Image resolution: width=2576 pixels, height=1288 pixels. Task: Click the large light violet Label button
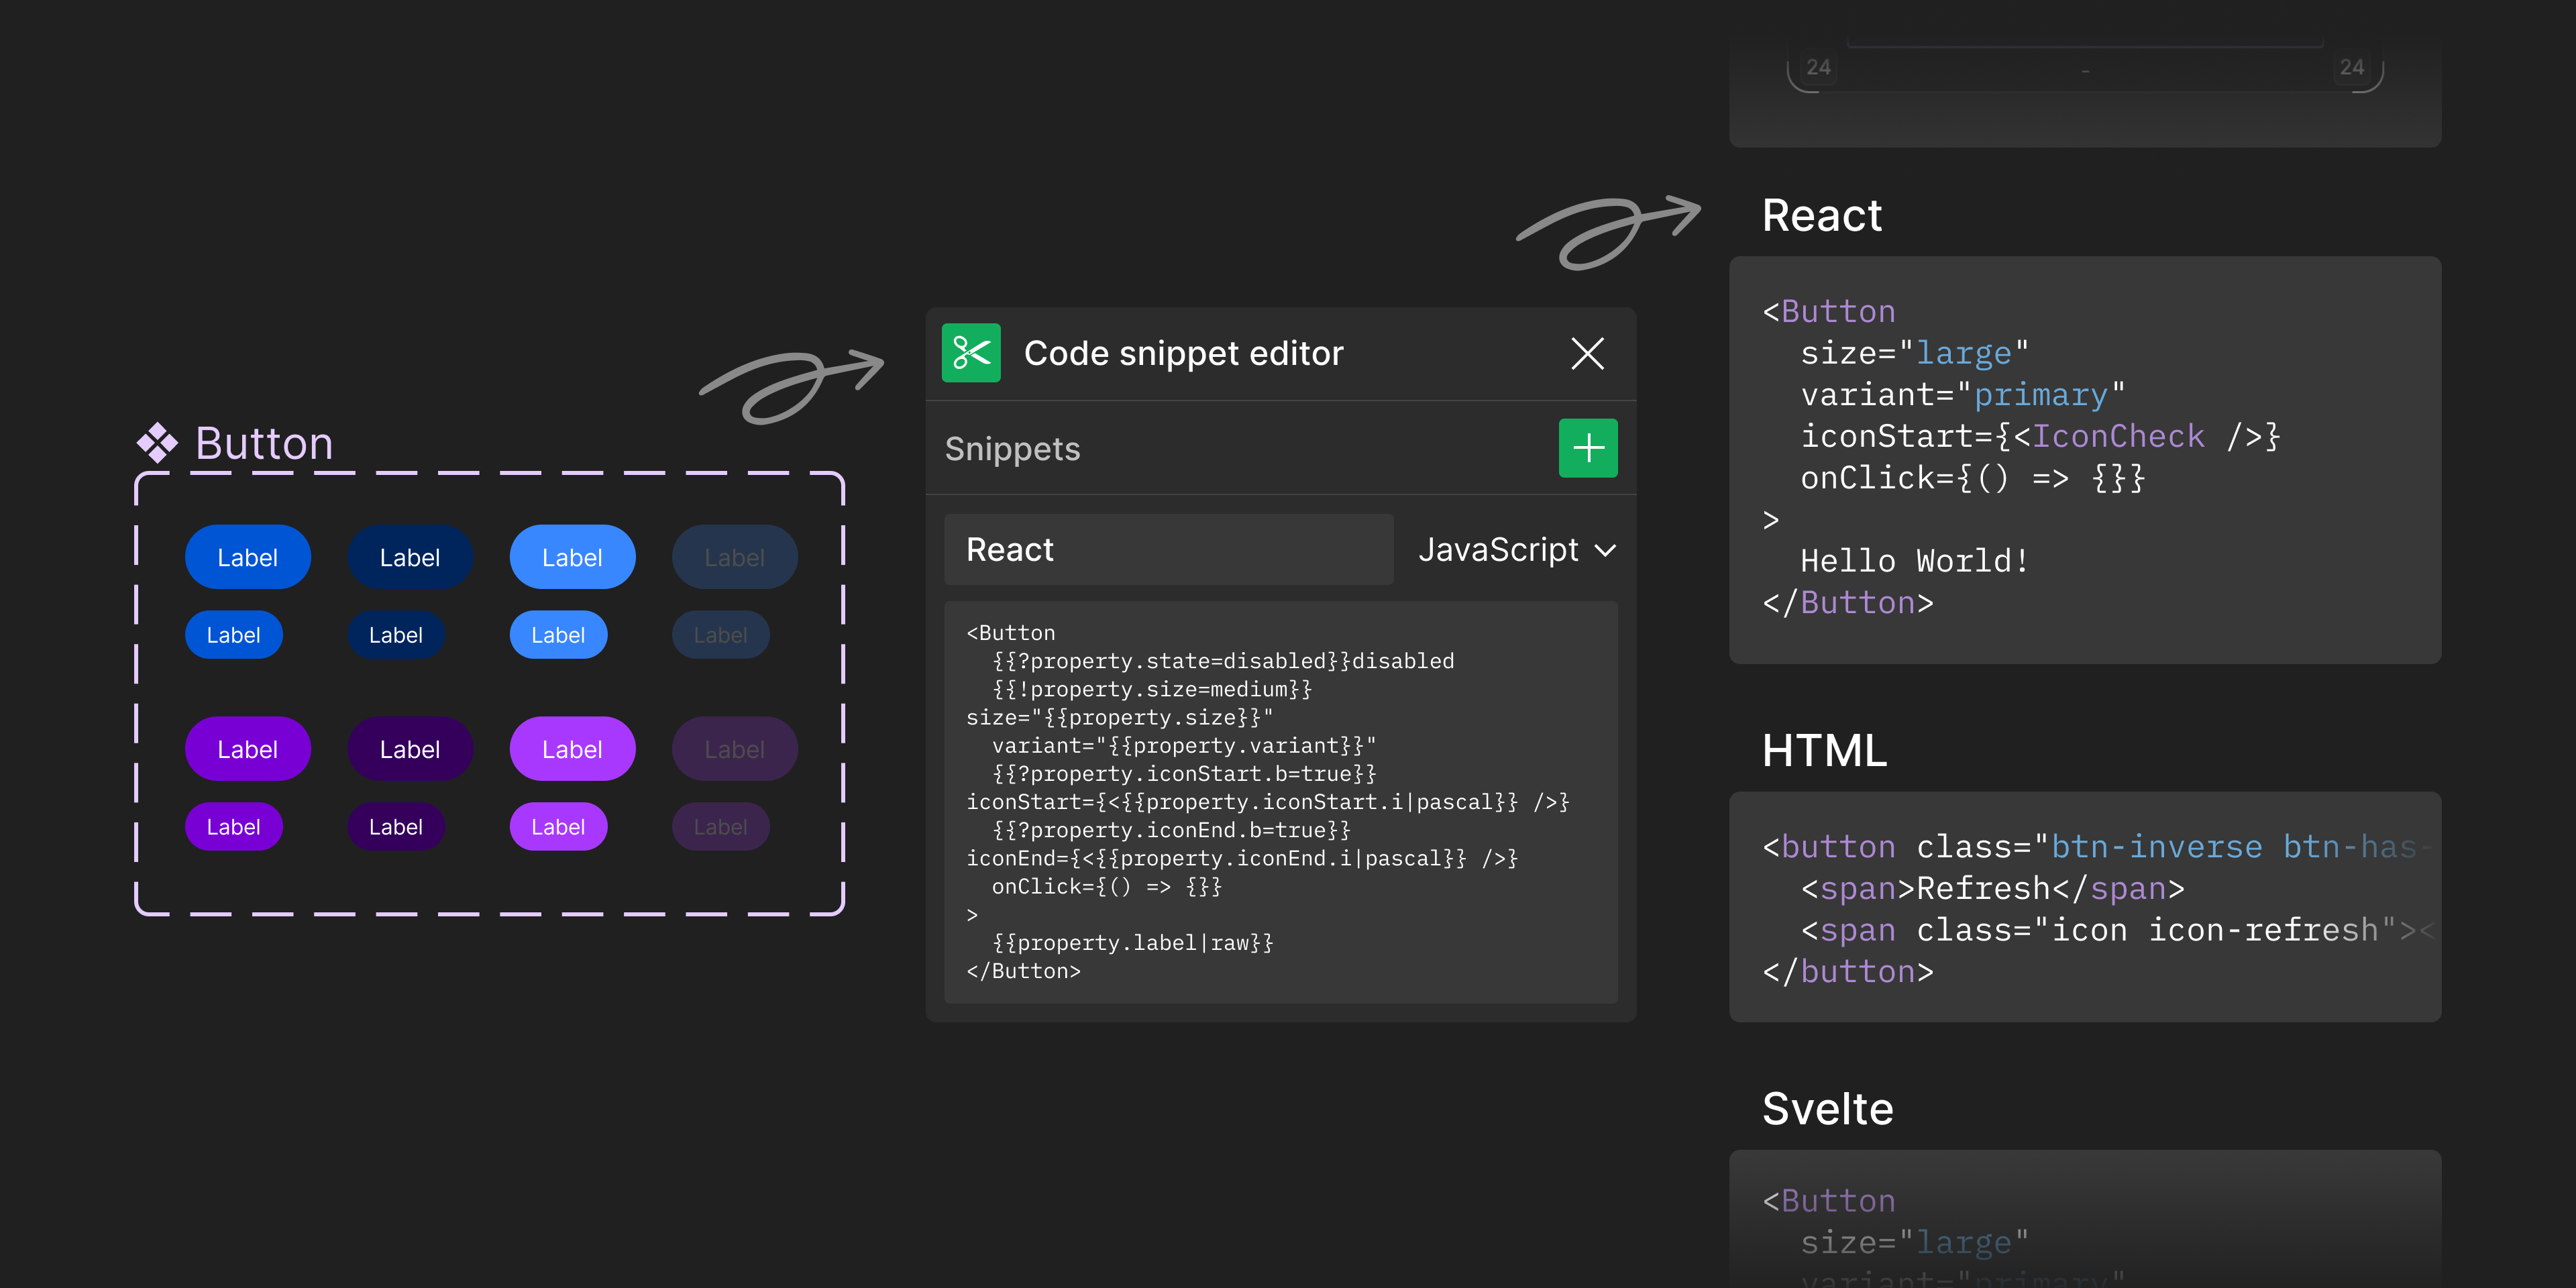[572, 749]
